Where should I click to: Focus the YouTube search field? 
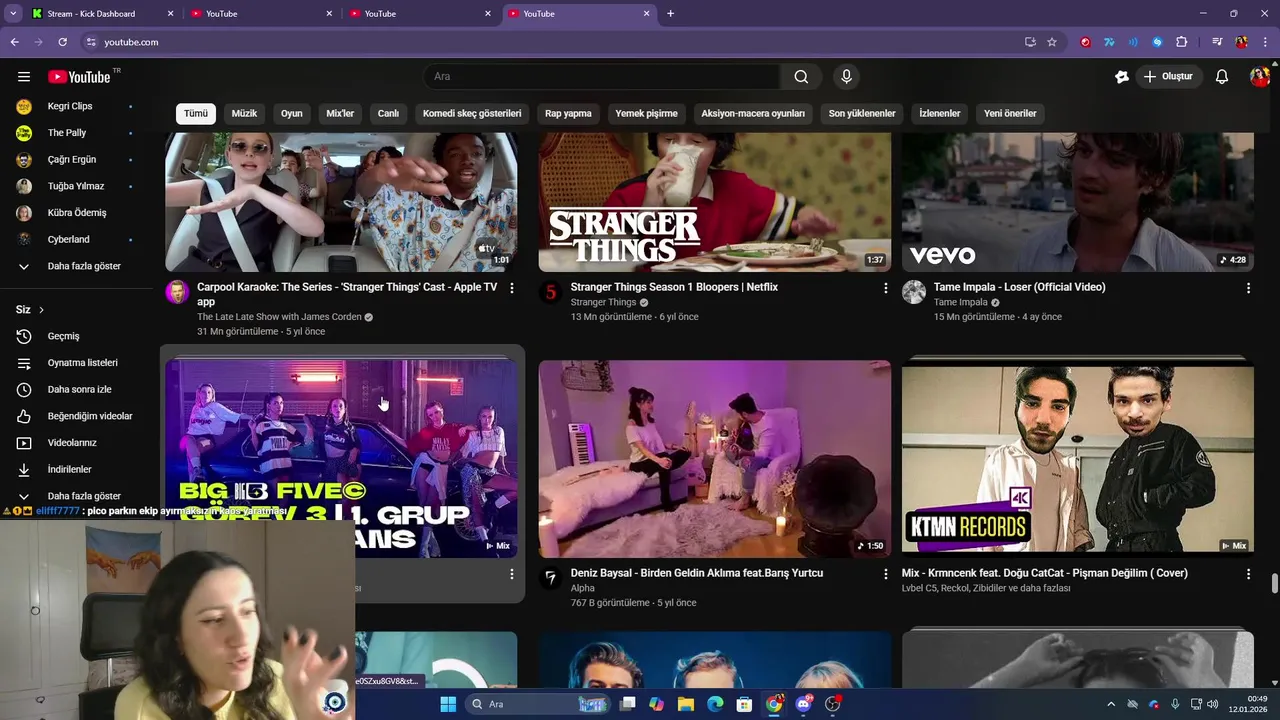pos(602,77)
